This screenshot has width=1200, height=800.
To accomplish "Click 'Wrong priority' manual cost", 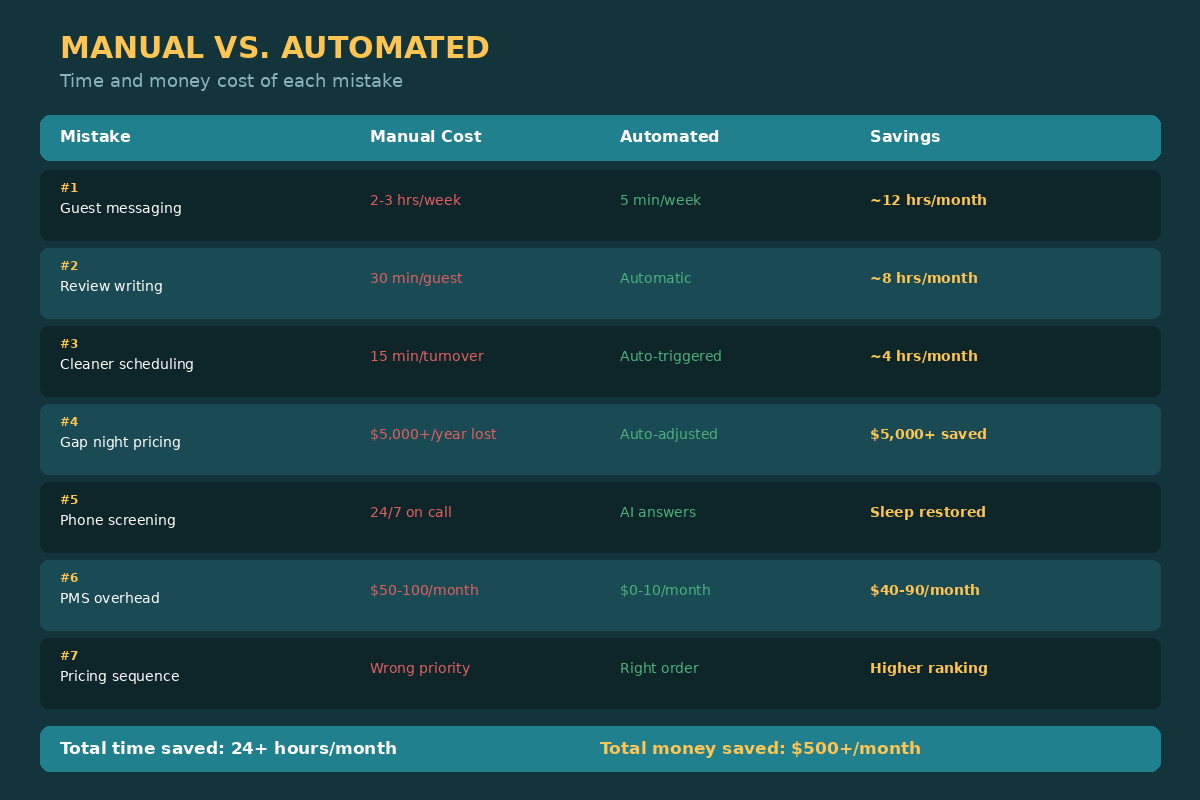I will tap(420, 668).
